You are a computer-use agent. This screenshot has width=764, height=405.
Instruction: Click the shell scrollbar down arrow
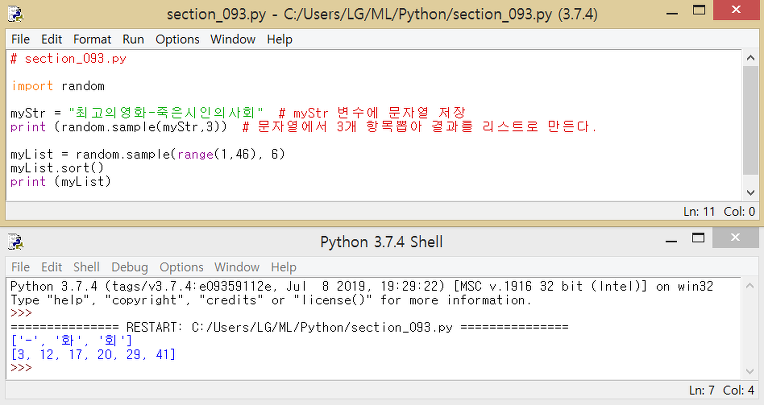click(750, 371)
